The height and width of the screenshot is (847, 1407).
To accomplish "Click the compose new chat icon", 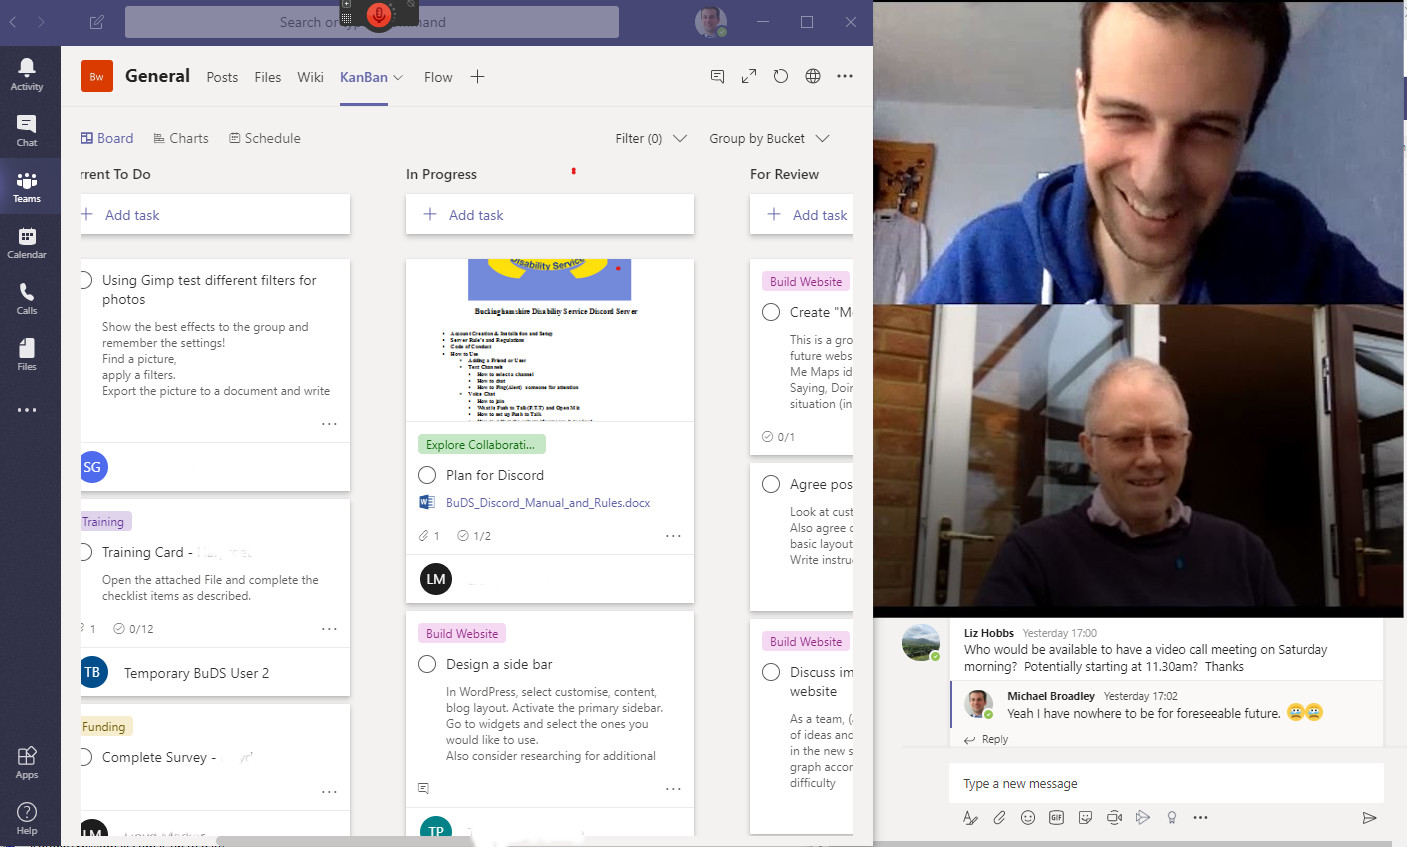I will [96, 22].
